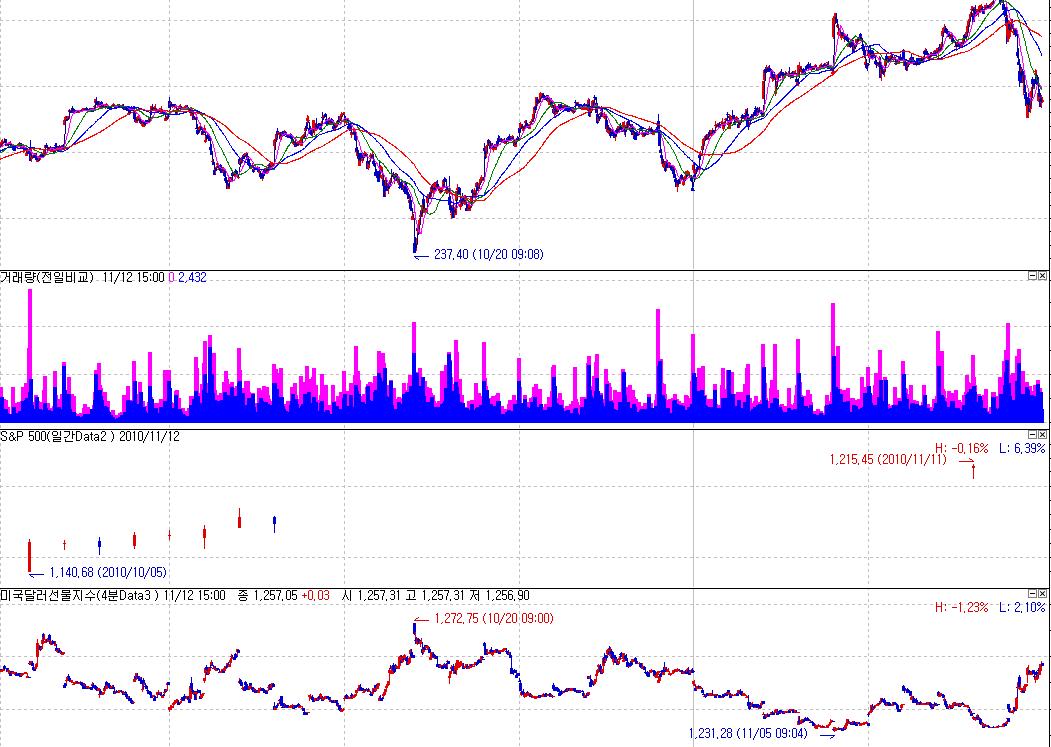Select the 1,272,75 (10/20 09:00) high marker

pos(493,618)
